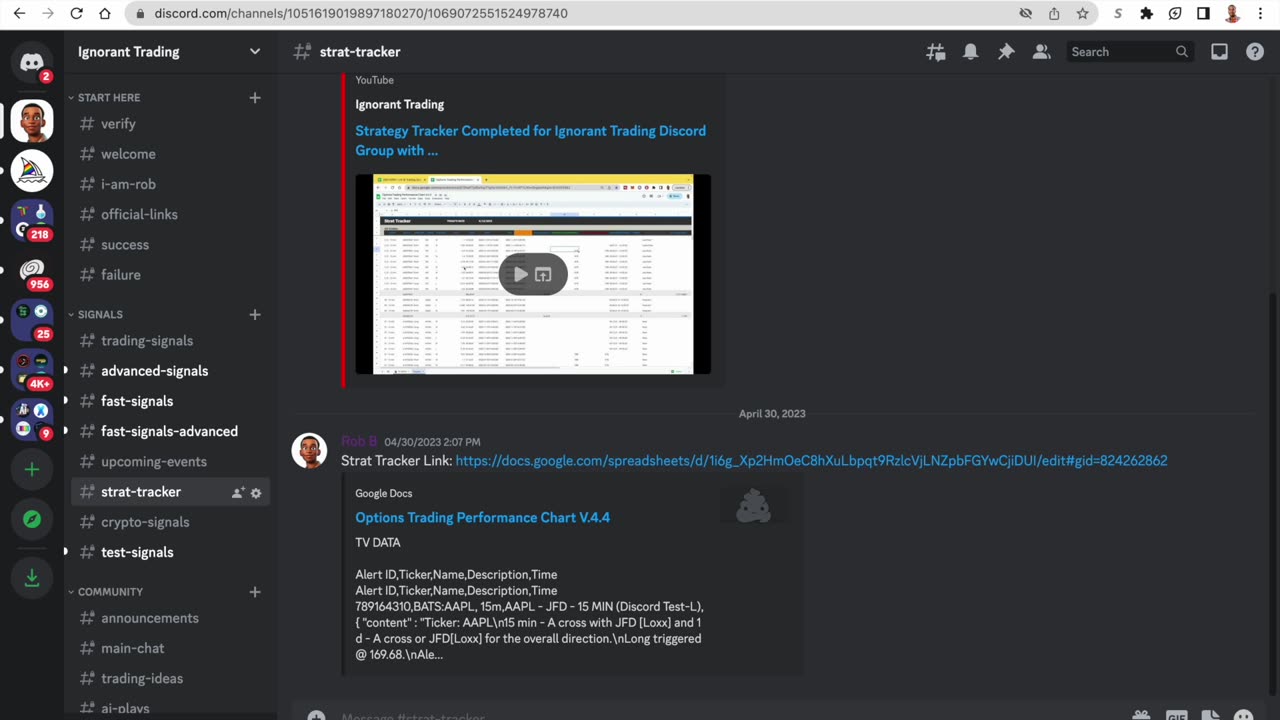Select the Ignorant Trading server avatar
Viewport: 1280px width, 720px height.
[x=32, y=122]
